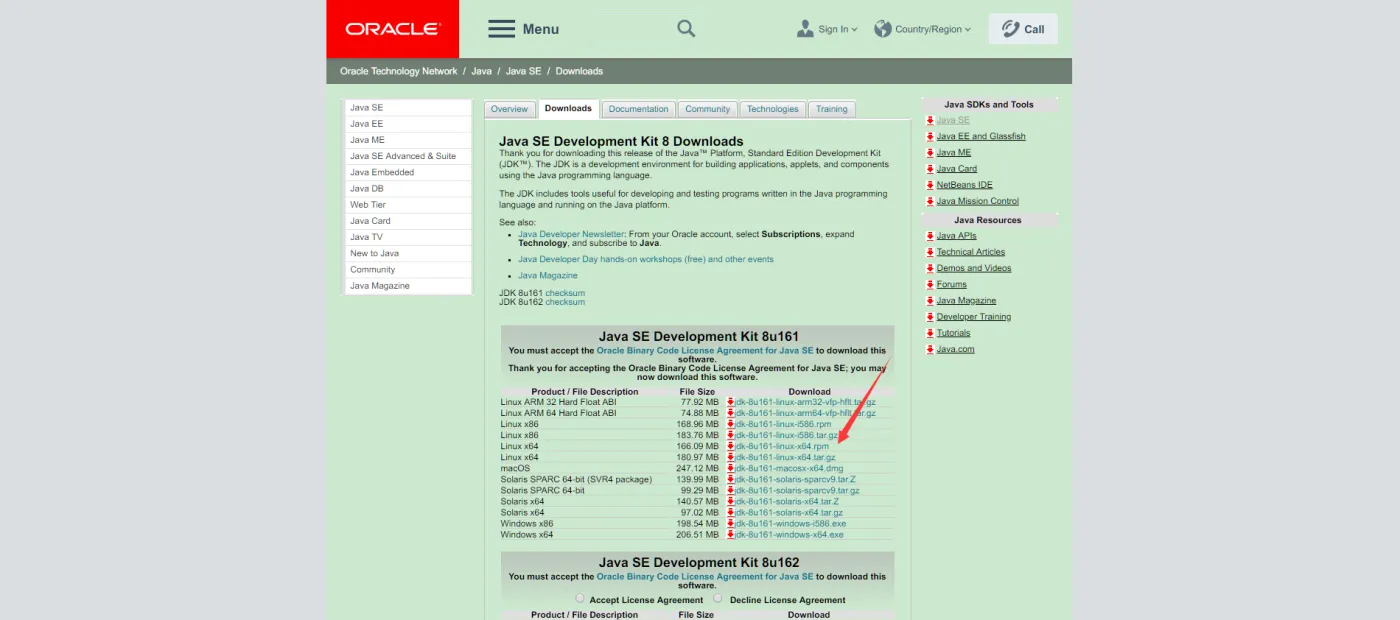Click red arrow icon beside Java ME in SDKs

[x=930, y=153]
